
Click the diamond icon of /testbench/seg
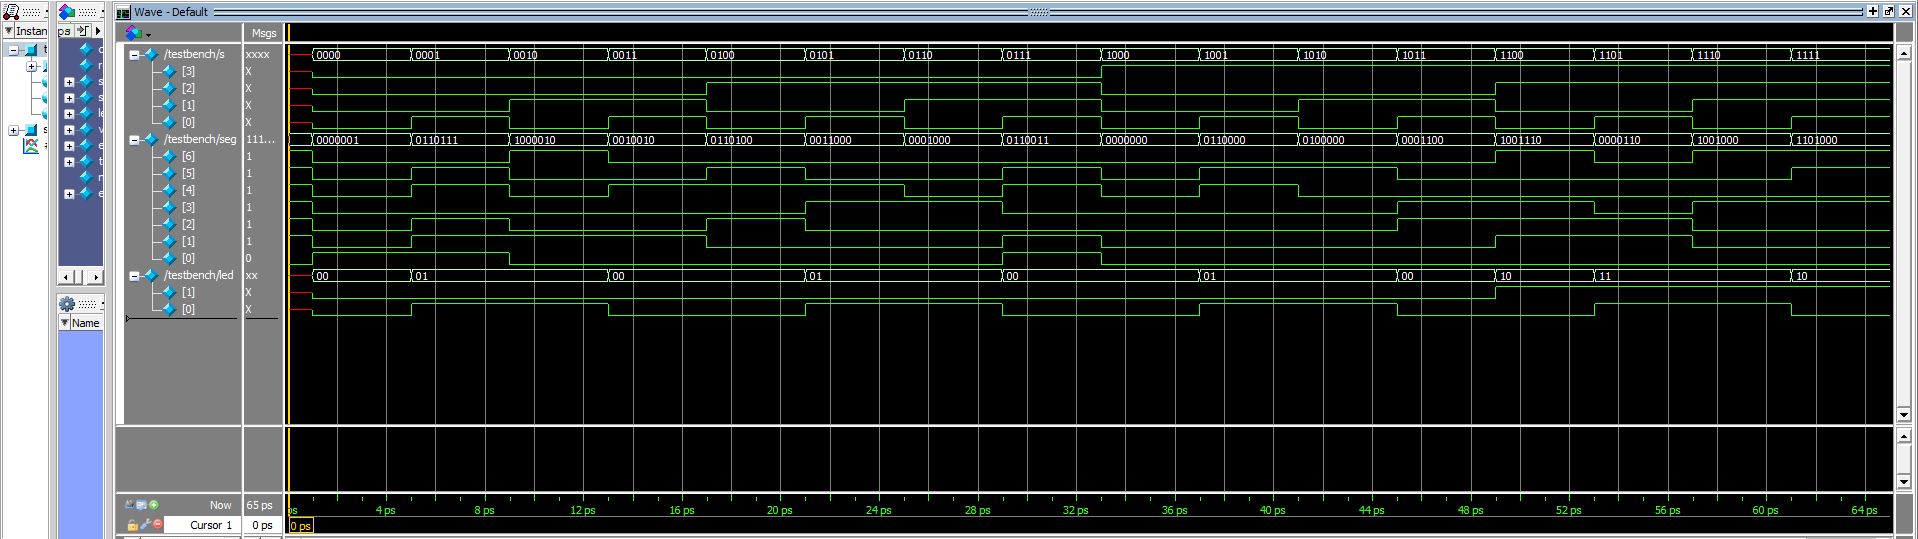[152, 140]
